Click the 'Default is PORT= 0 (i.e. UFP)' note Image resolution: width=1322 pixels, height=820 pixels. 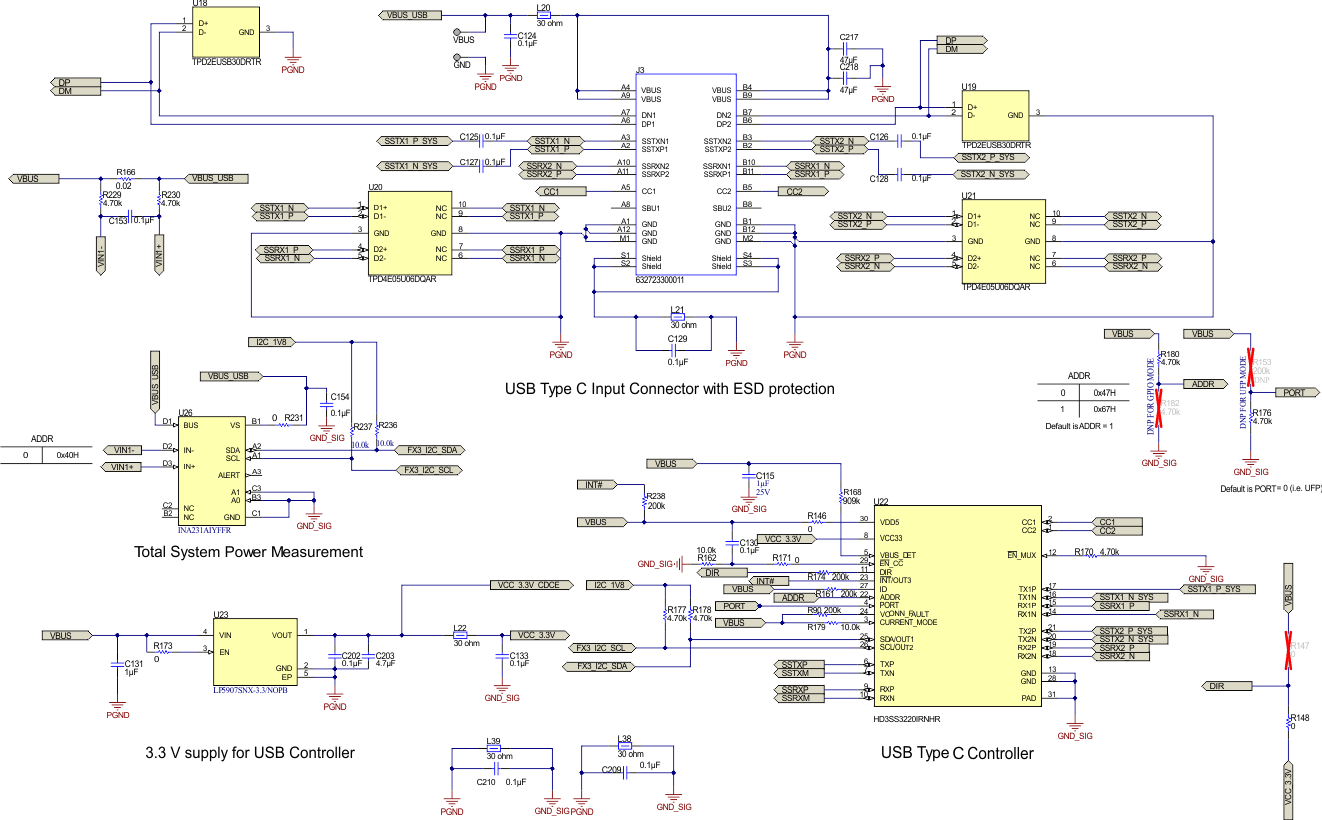click(1271, 489)
